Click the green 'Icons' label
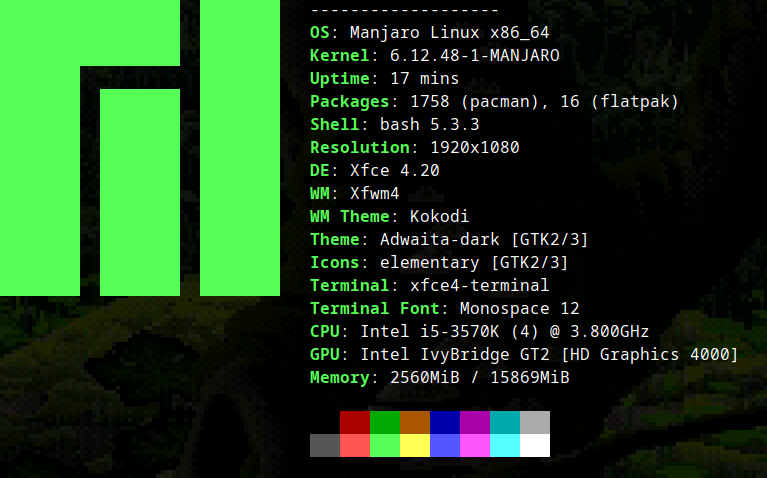The width and height of the screenshot is (767, 478). 335,263
